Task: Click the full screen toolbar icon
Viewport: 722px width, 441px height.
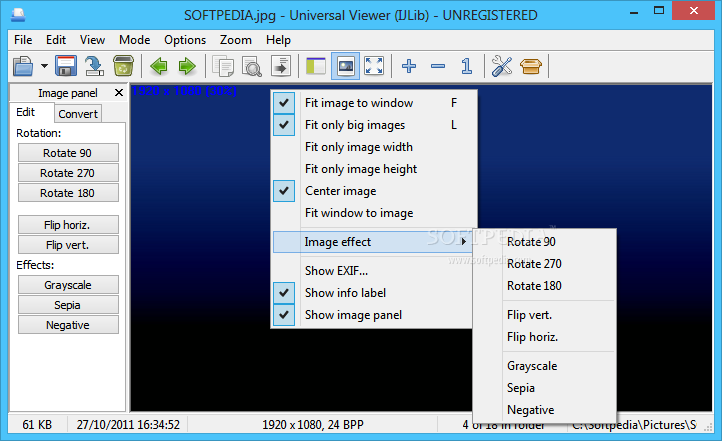Action: (x=374, y=66)
